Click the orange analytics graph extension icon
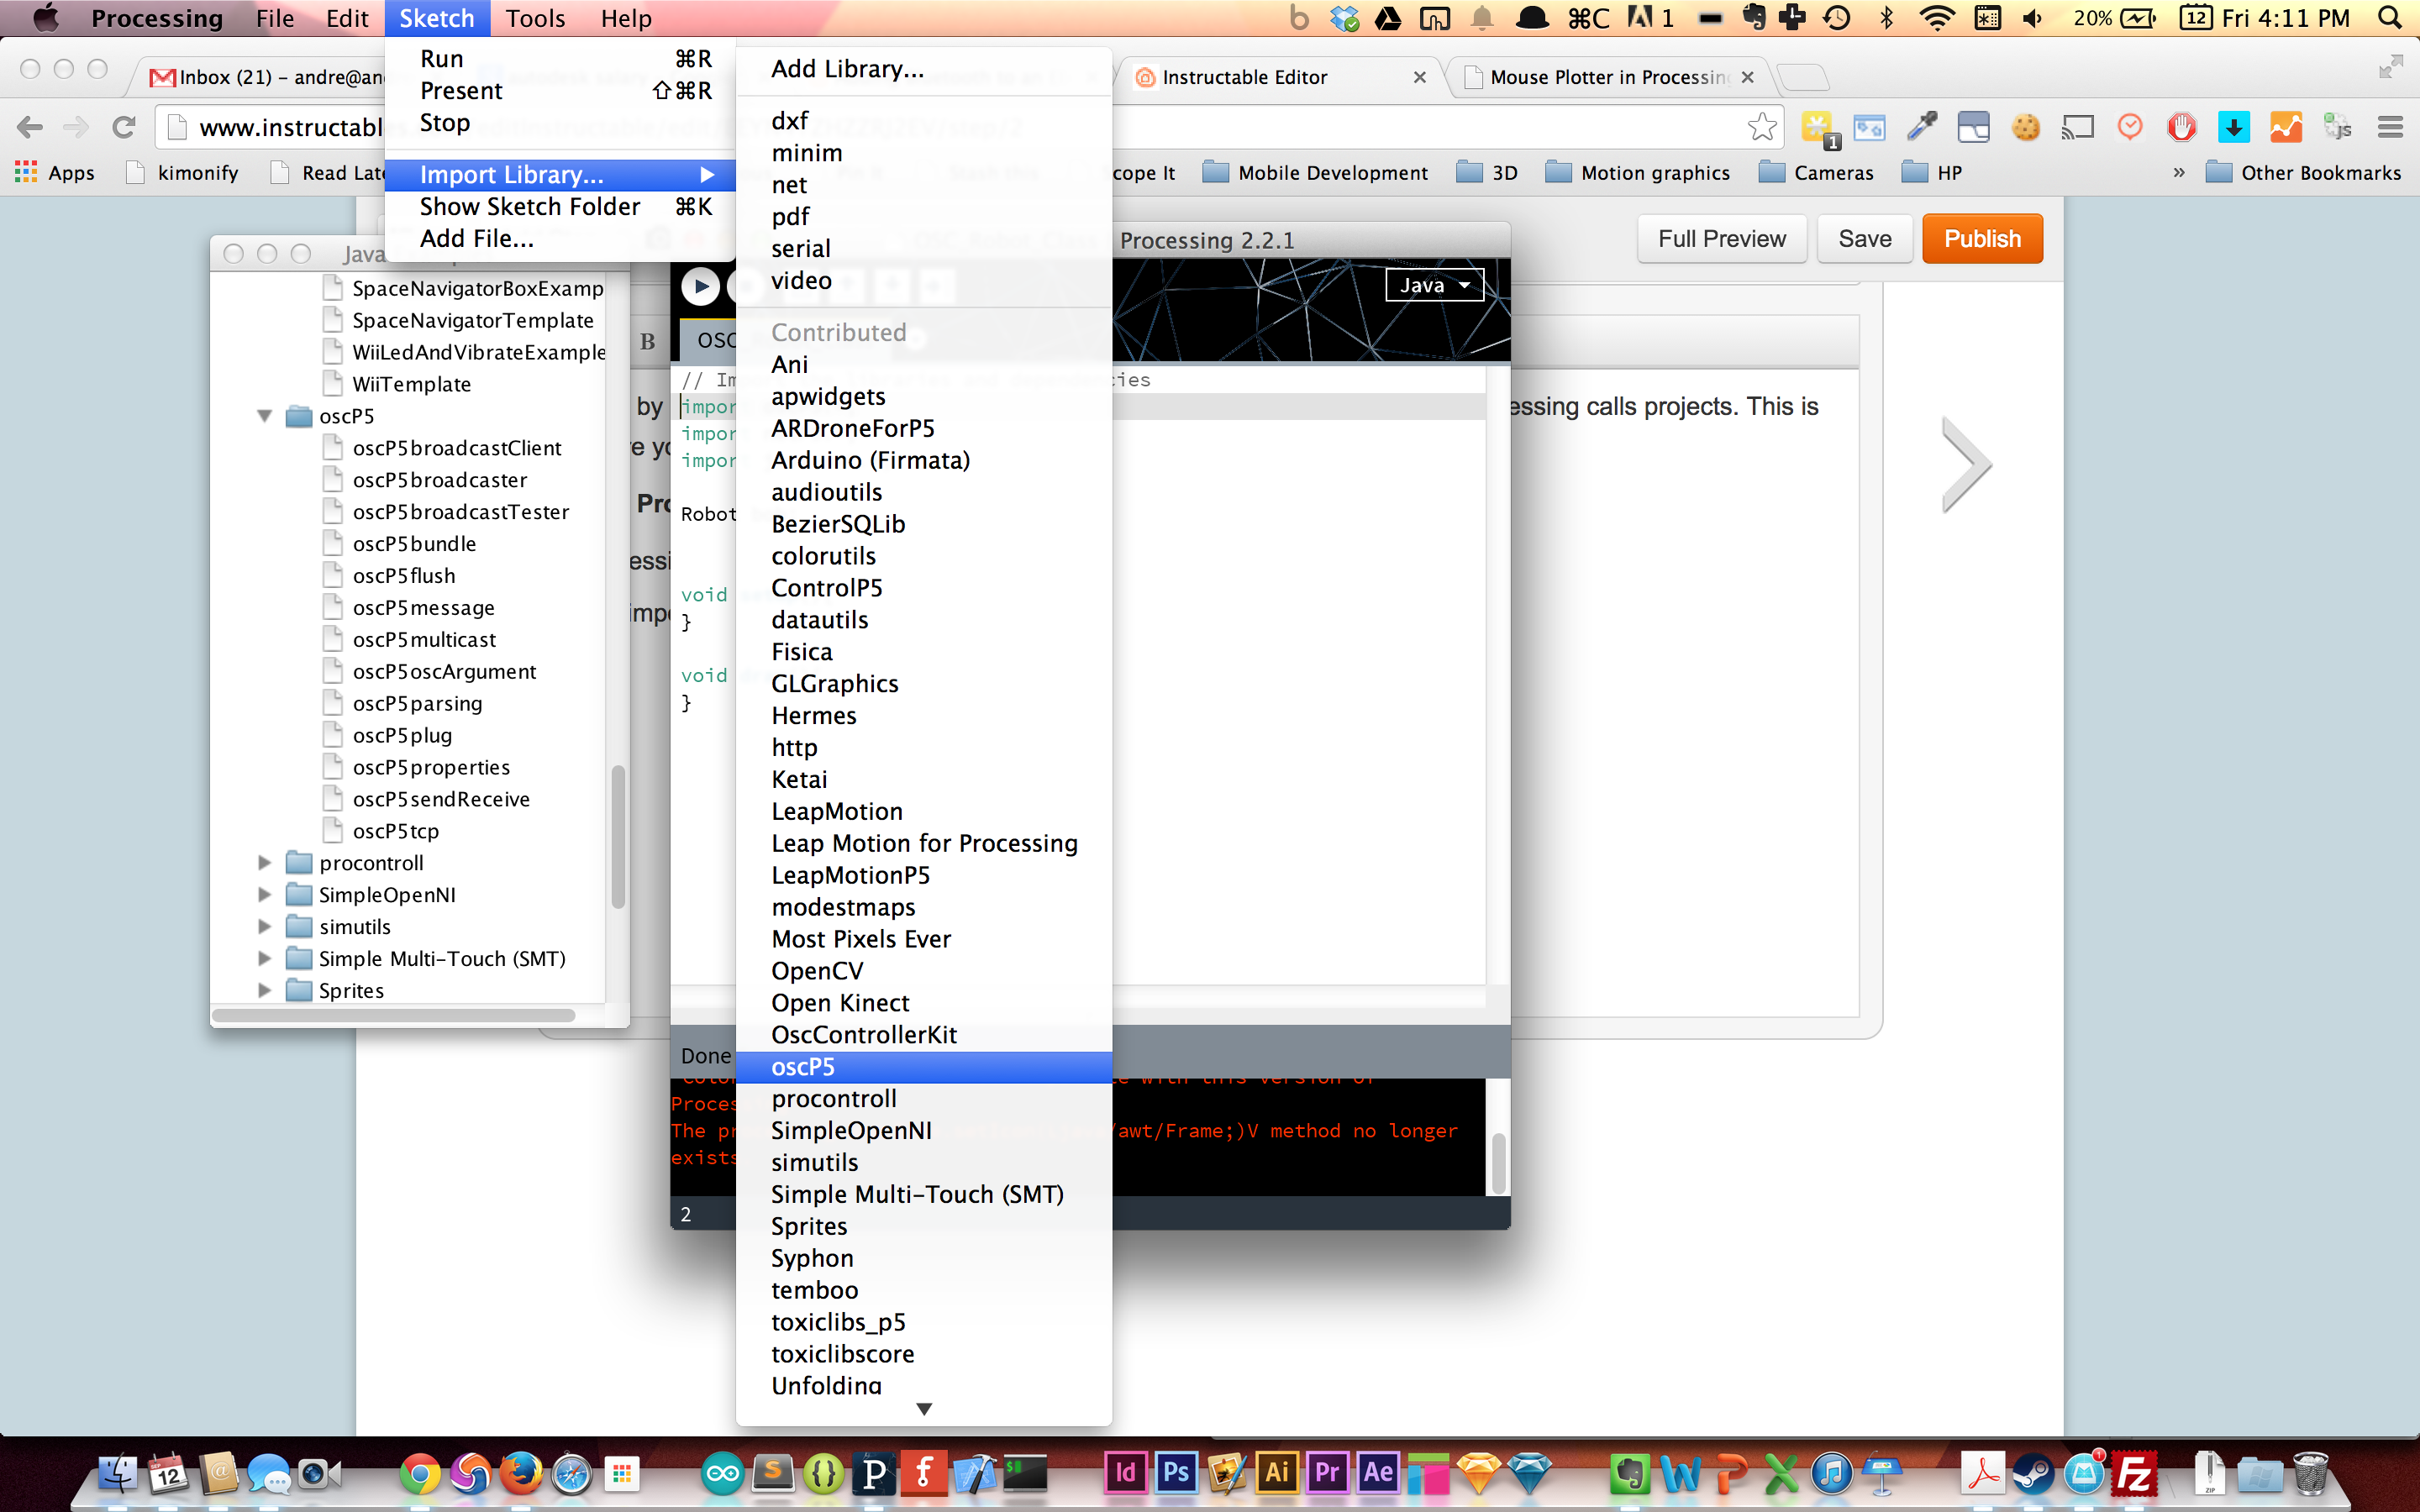2420x1512 pixels. pos(2286,127)
